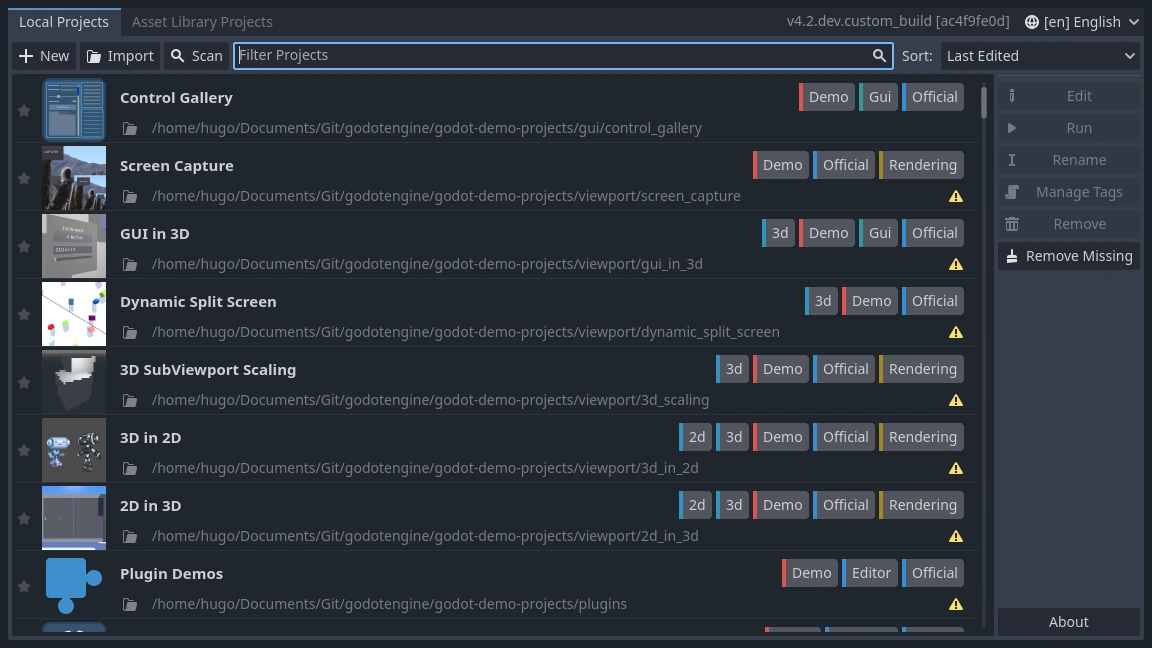
Task: Favorite the Control Gallery project with its star
Action: (x=24, y=110)
